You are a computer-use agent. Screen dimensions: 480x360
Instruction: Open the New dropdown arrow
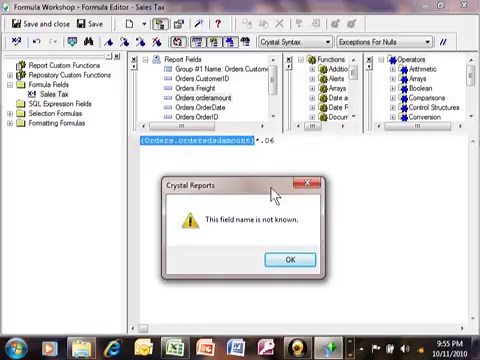pos(144,24)
